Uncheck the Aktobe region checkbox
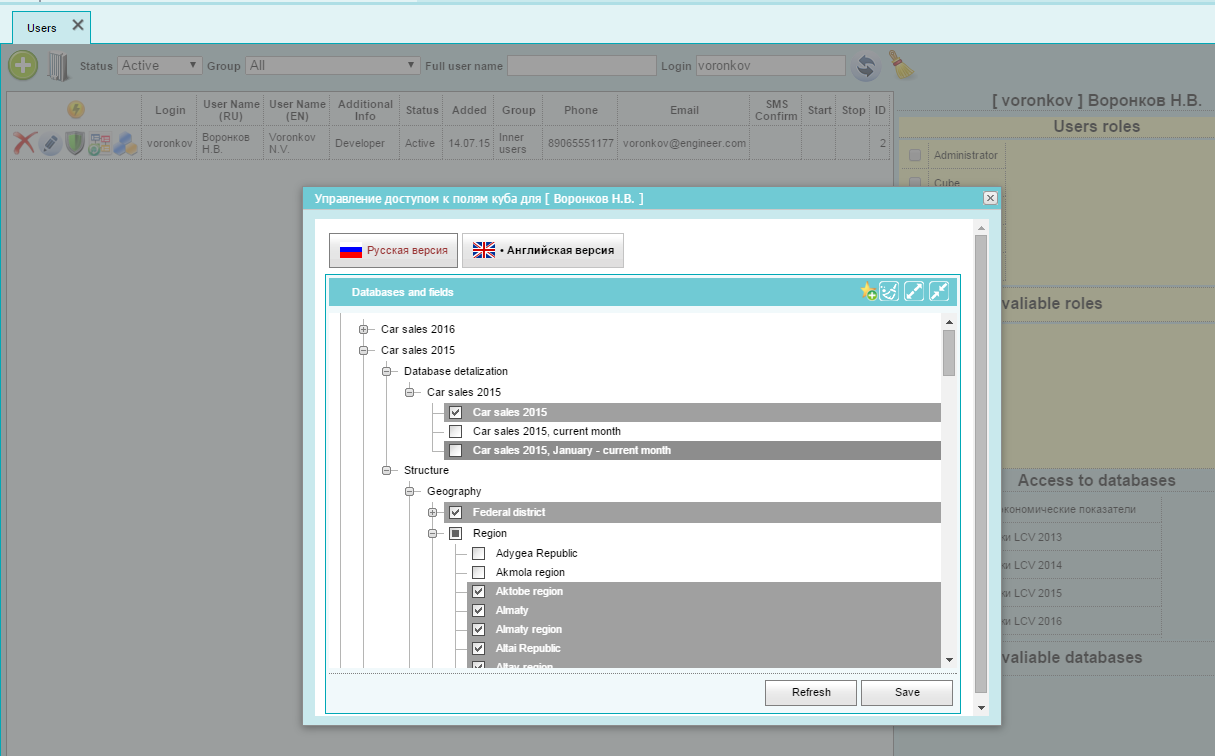Image resolution: width=1215 pixels, height=756 pixels. (x=478, y=591)
